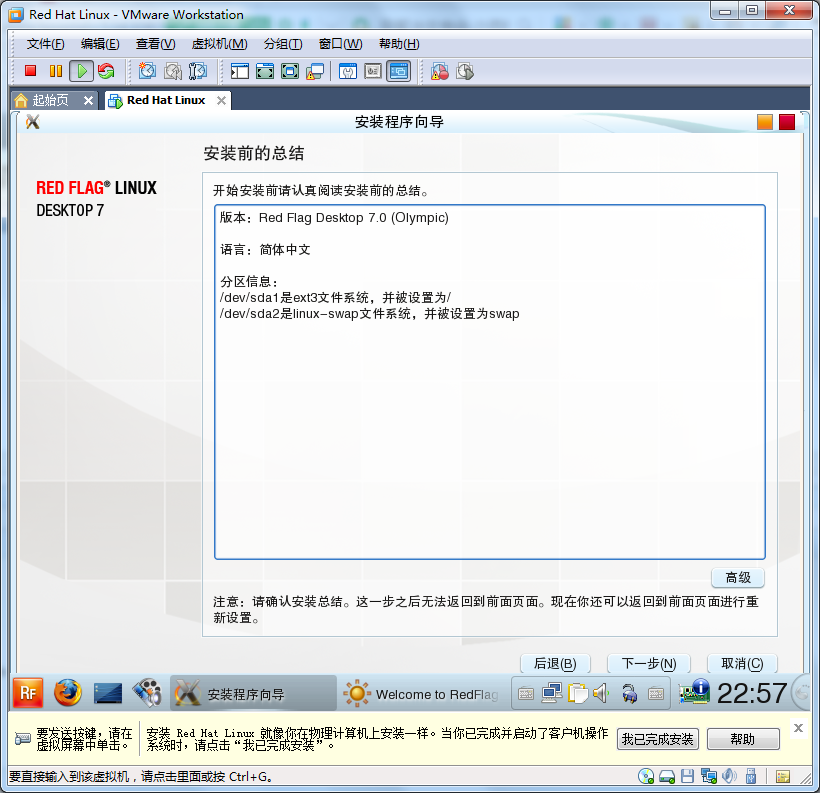The image size is (820, 793).
Task: Select the highlighted console view icon
Action: coord(398,71)
